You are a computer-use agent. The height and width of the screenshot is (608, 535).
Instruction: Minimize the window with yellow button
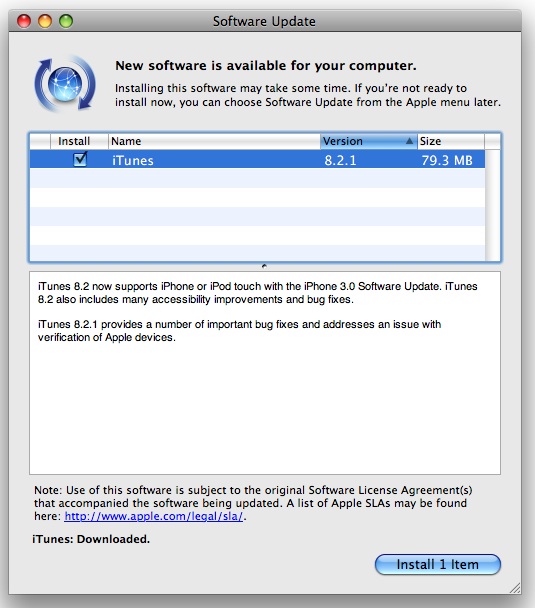45,21
